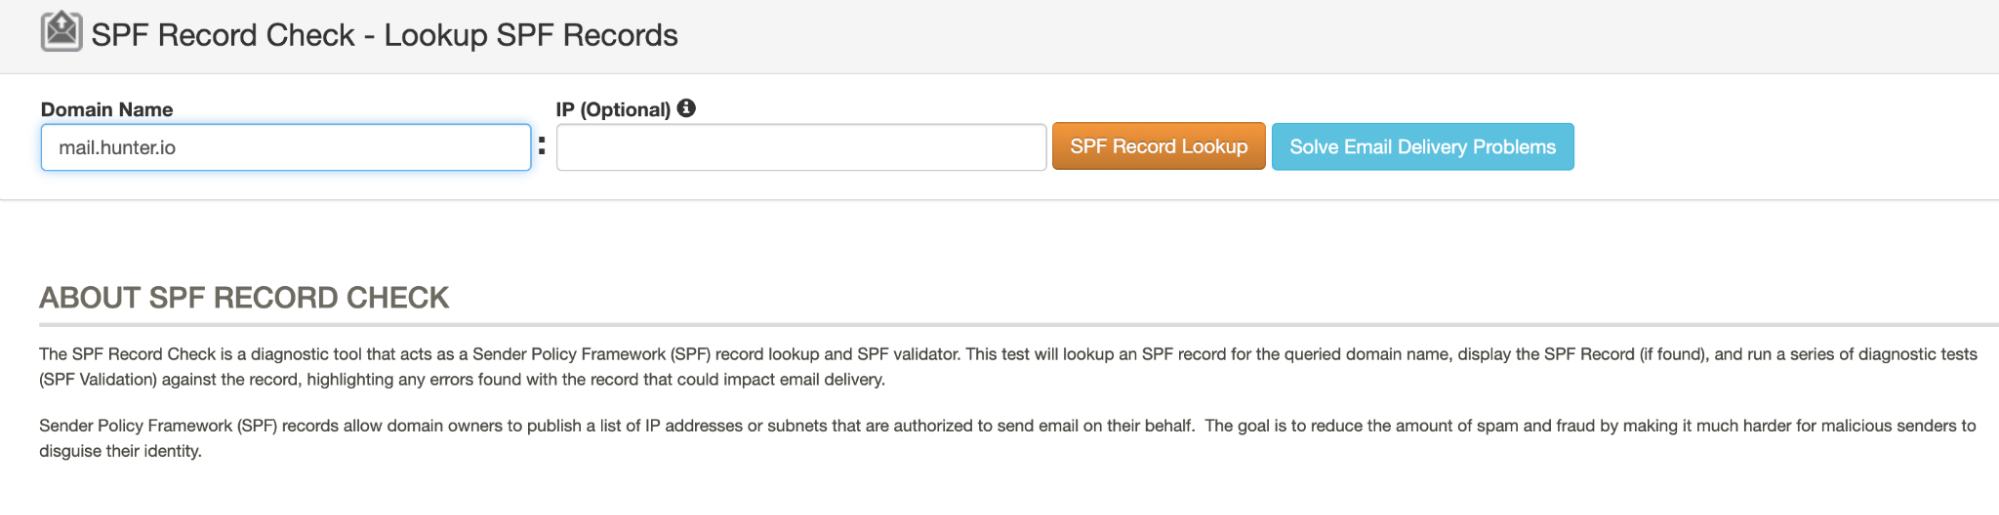Click the envelope SPF logo icon
The width and height of the screenshot is (1999, 515).
[61, 31]
